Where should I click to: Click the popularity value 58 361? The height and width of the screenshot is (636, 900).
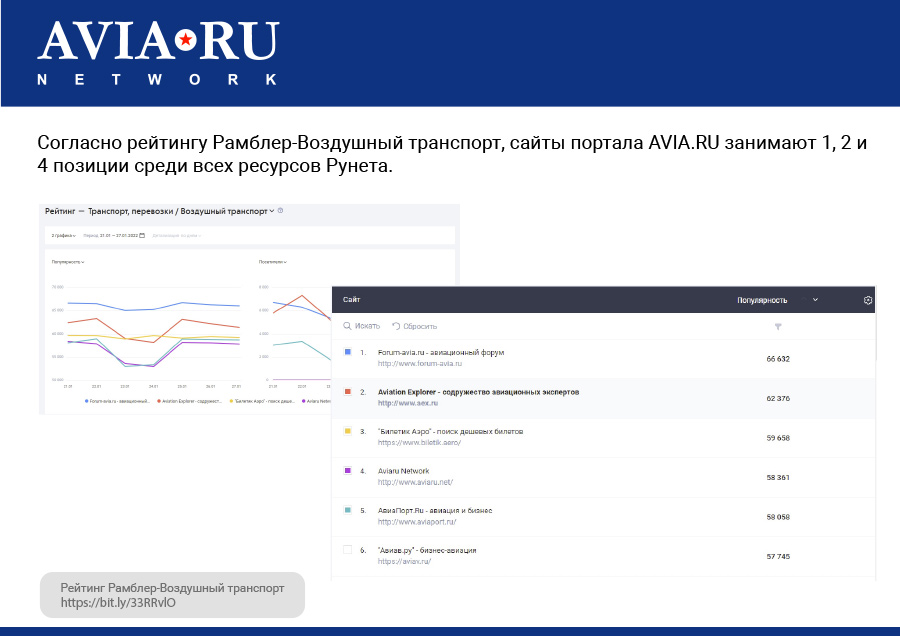click(x=778, y=478)
